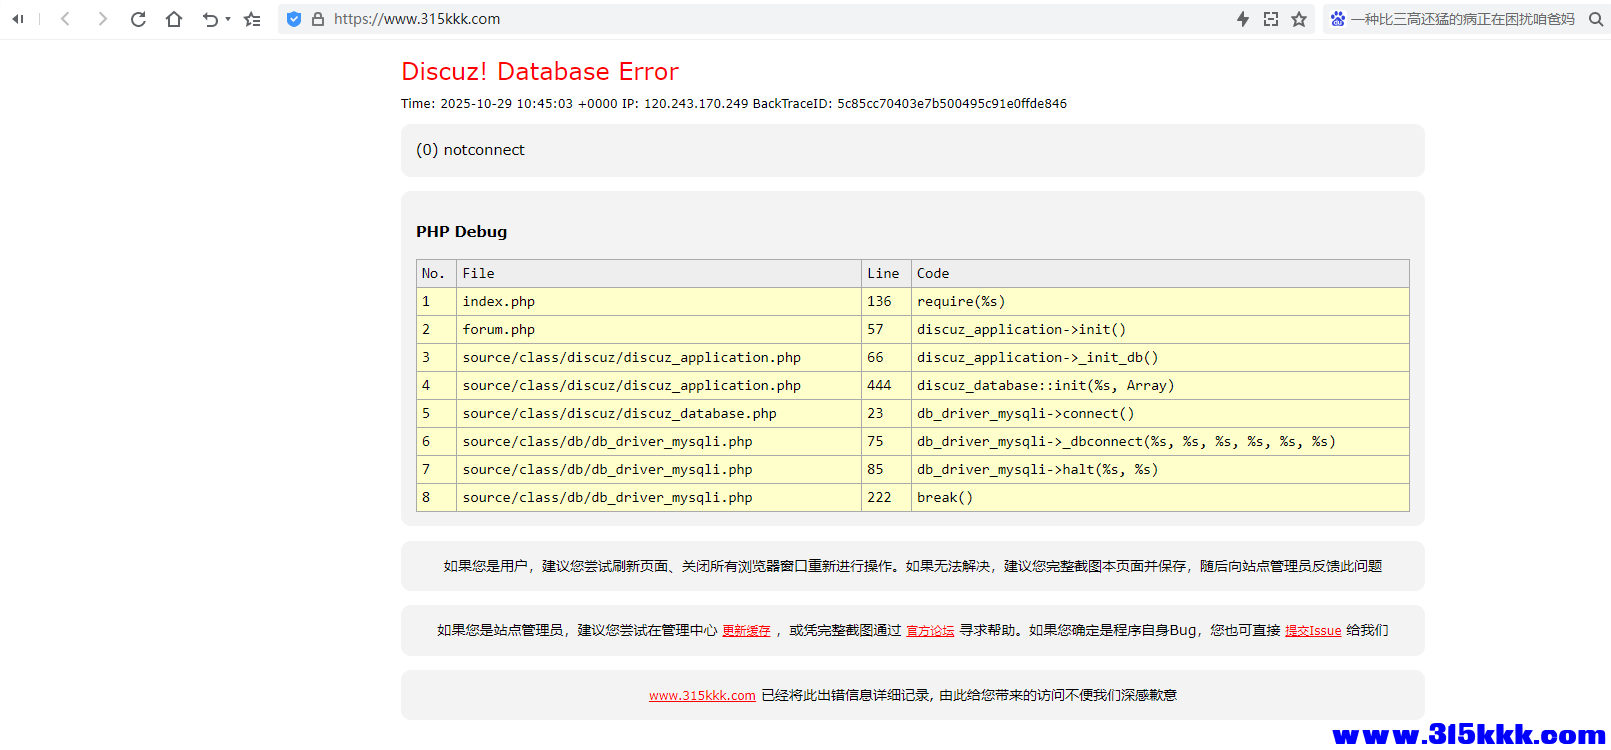Click line number 136 cell
This screenshot has width=1611, height=750.
coord(886,302)
